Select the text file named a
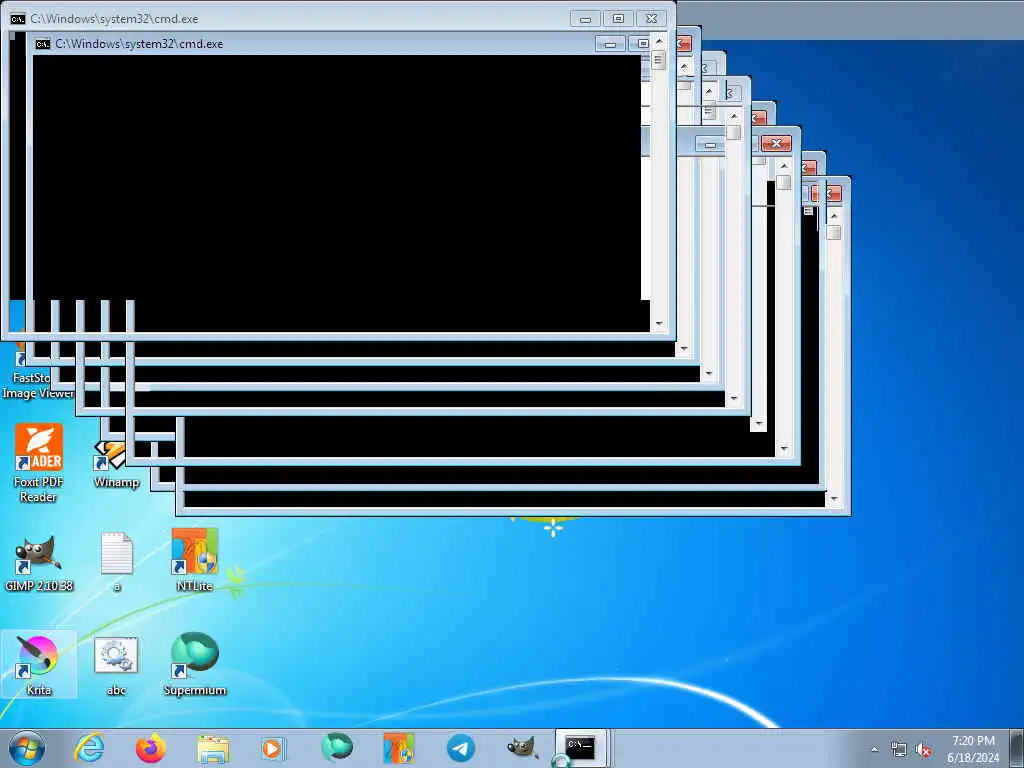 pyautogui.click(x=117, y=562)
